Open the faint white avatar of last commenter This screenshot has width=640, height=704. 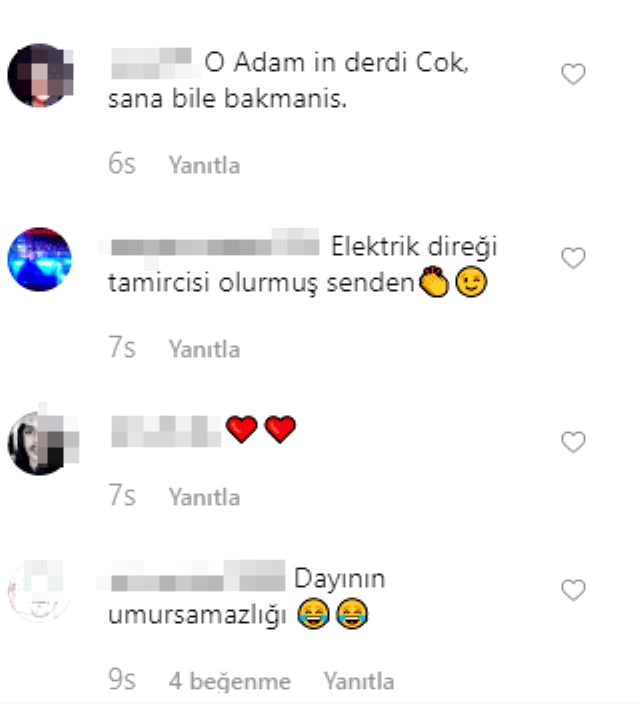click(x=40, y=591)
